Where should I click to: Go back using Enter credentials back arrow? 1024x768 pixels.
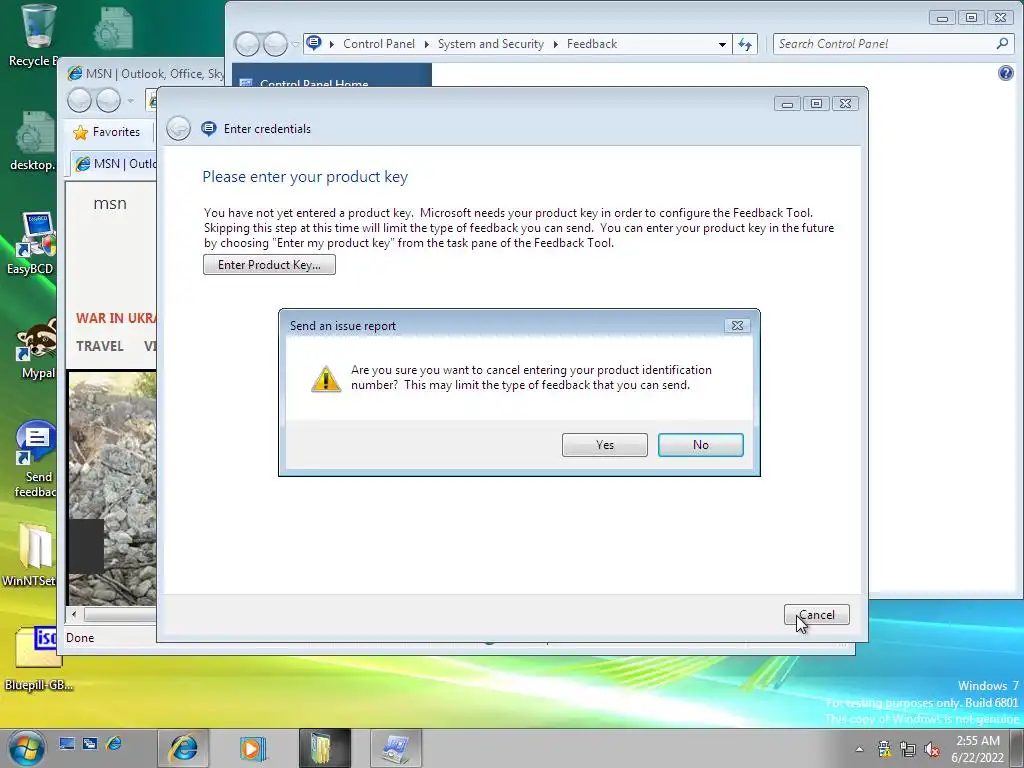tap(178, 129)
